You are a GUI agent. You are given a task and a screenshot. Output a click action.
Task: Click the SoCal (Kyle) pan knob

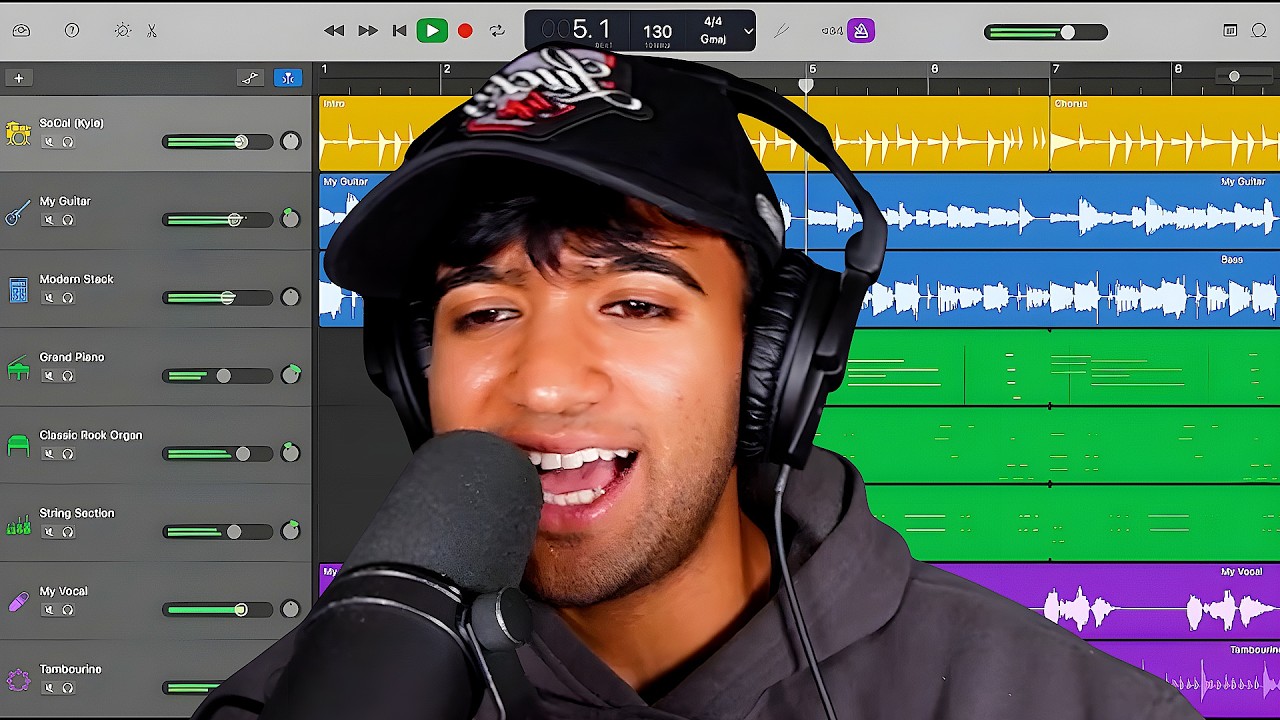290,141
